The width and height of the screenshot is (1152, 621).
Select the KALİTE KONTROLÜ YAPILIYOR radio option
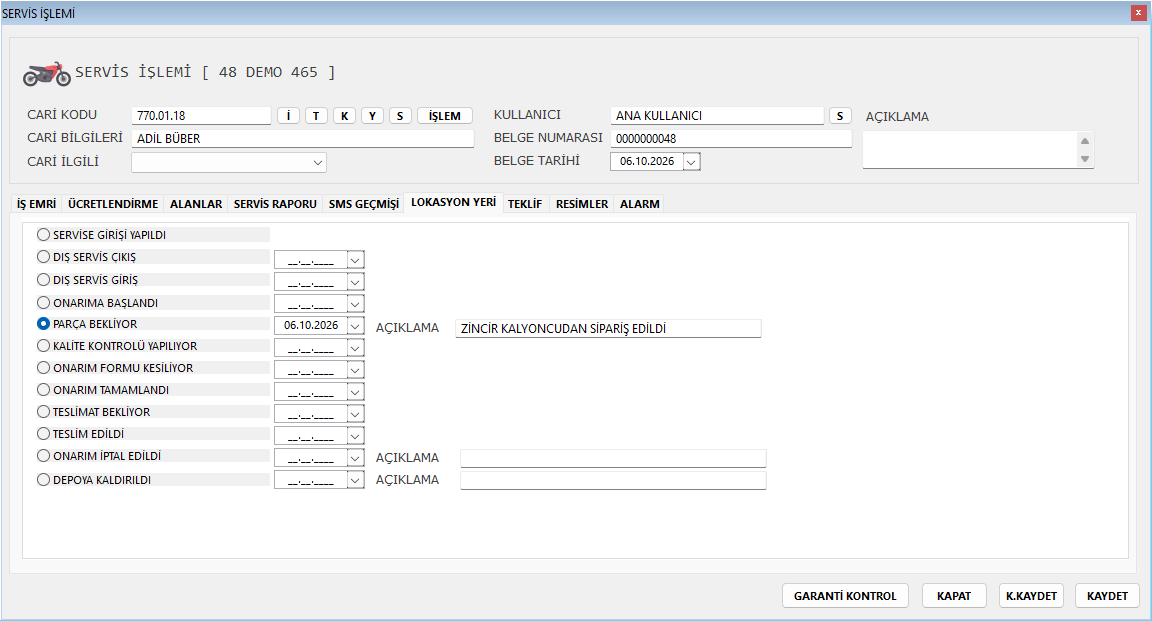pos(43,345)
